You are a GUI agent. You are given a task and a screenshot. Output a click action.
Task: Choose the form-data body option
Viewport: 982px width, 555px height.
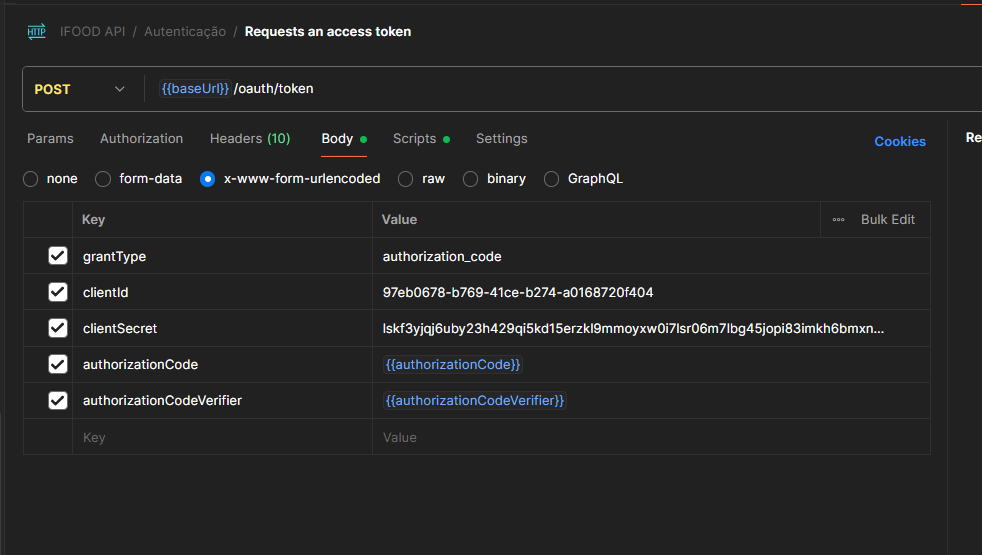[x=103, y=179]
